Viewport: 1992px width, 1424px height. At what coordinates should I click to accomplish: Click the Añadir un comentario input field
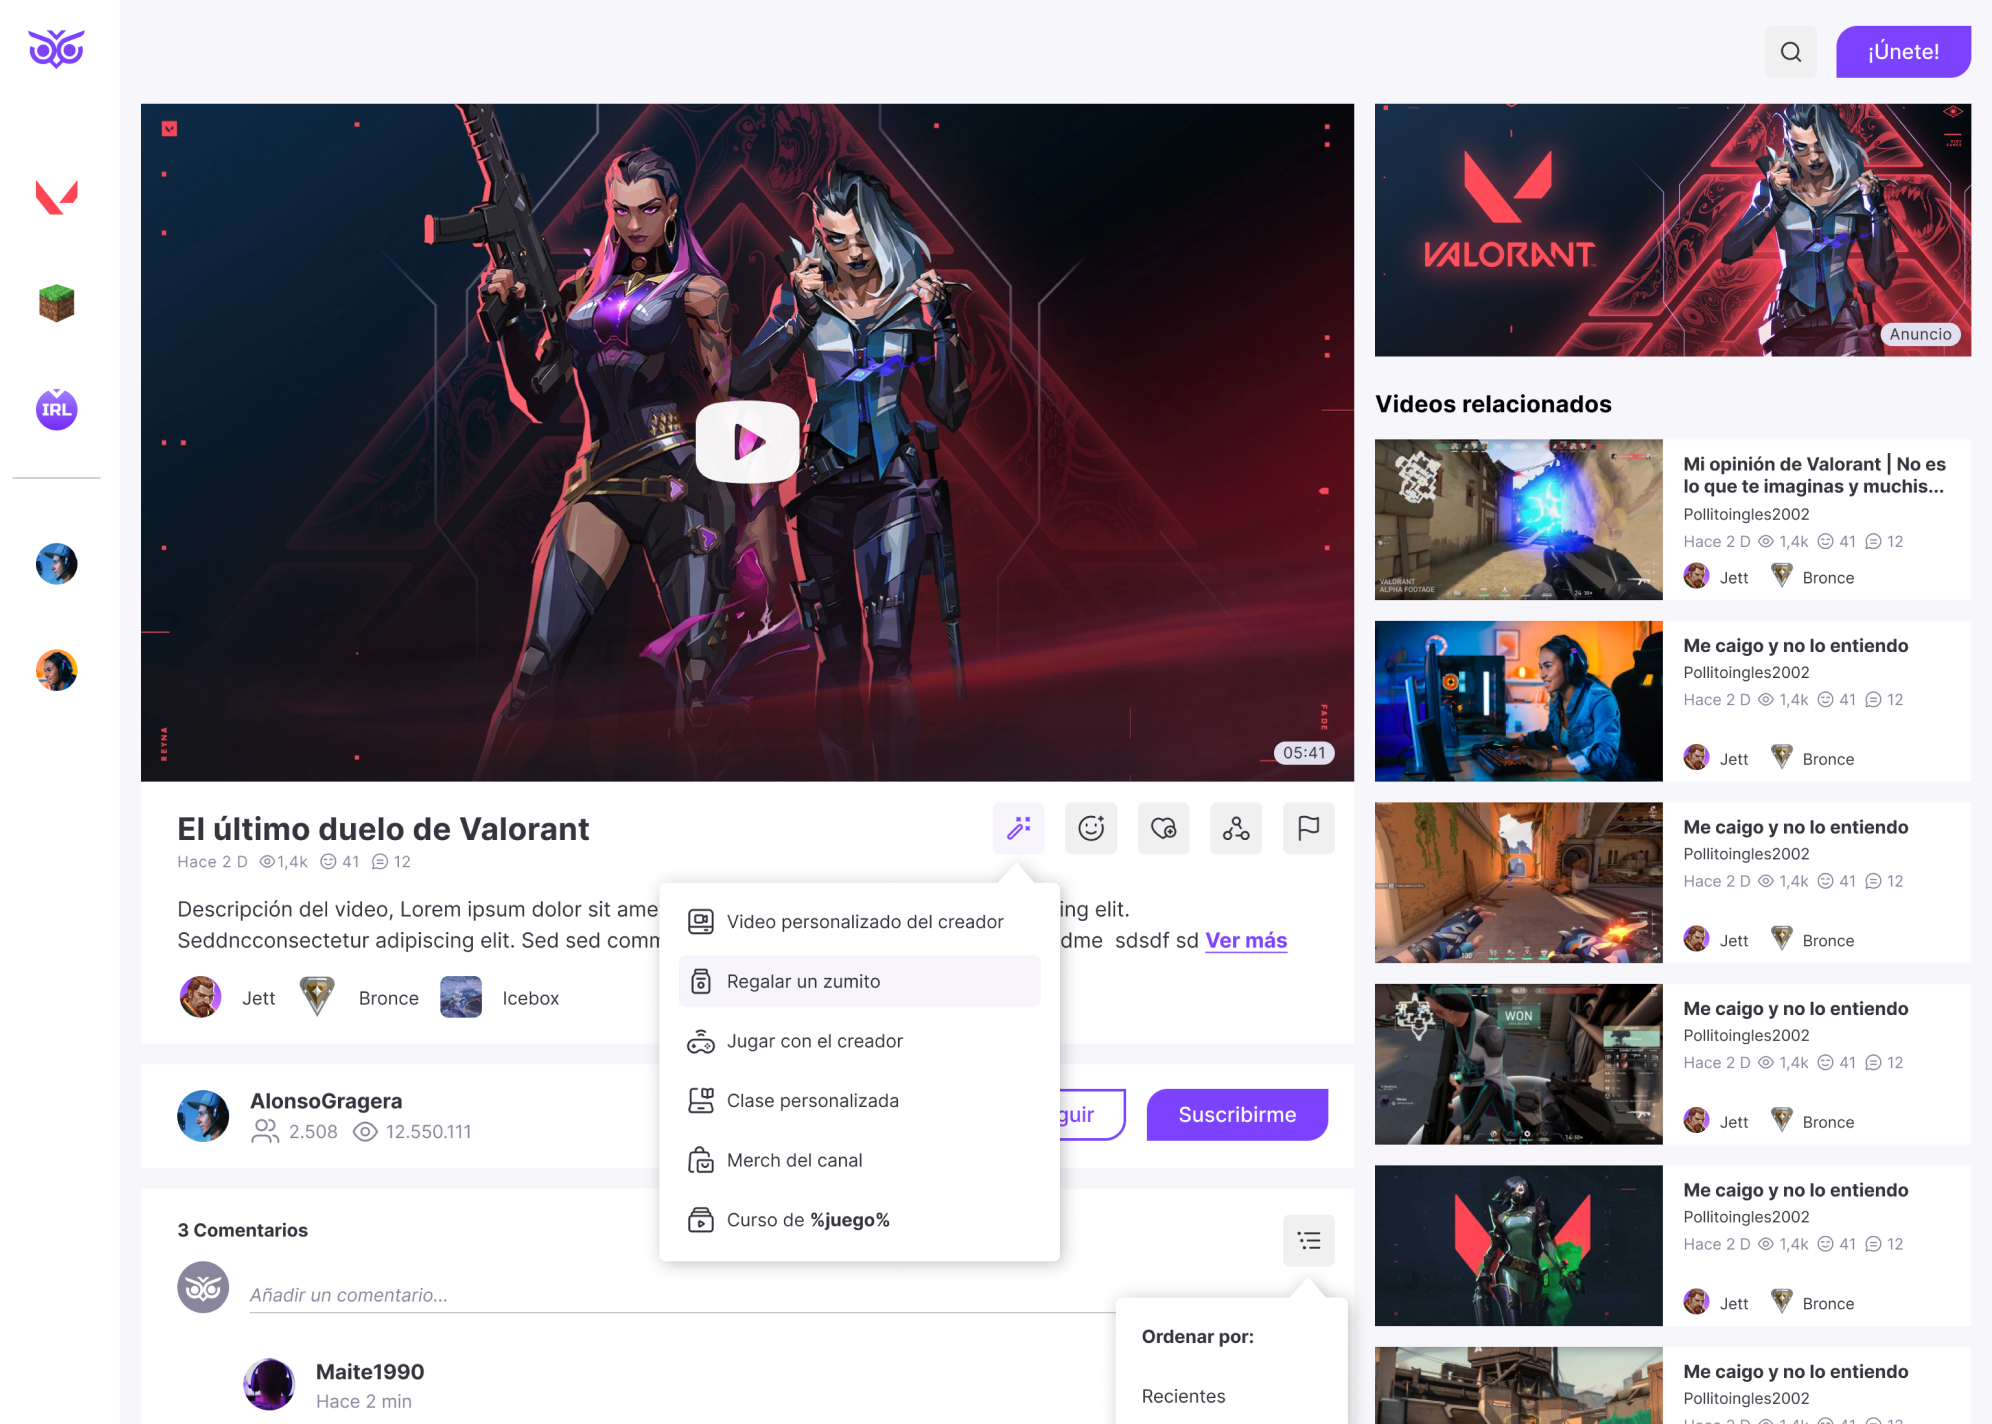[680, 1295]
